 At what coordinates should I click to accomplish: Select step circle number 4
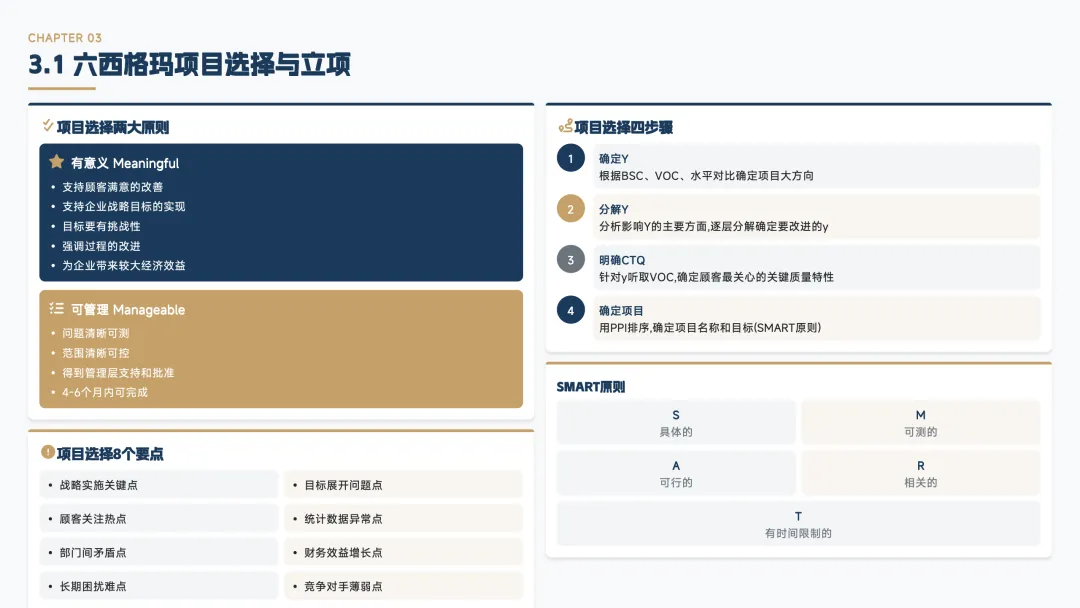coord(570,310)
